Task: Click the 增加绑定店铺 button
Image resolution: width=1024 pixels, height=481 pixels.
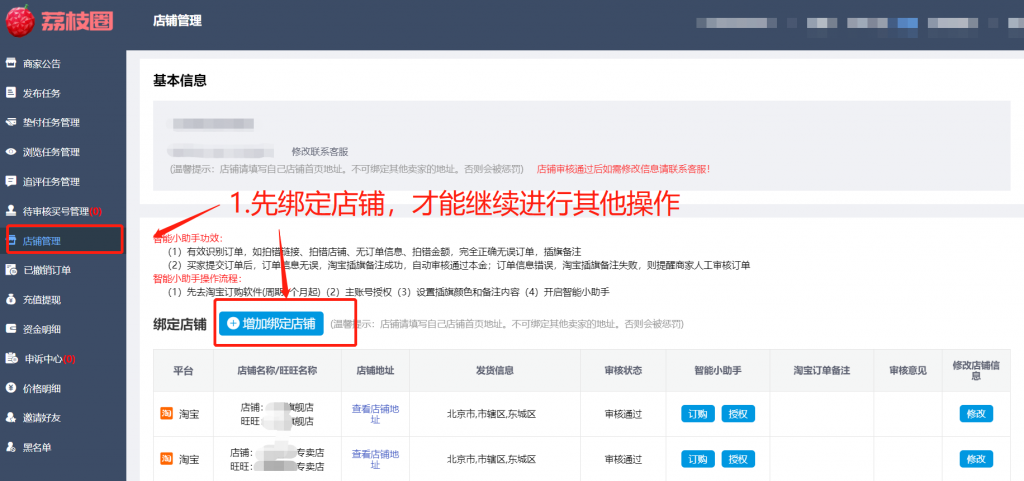Action: [x=271, y=323]
